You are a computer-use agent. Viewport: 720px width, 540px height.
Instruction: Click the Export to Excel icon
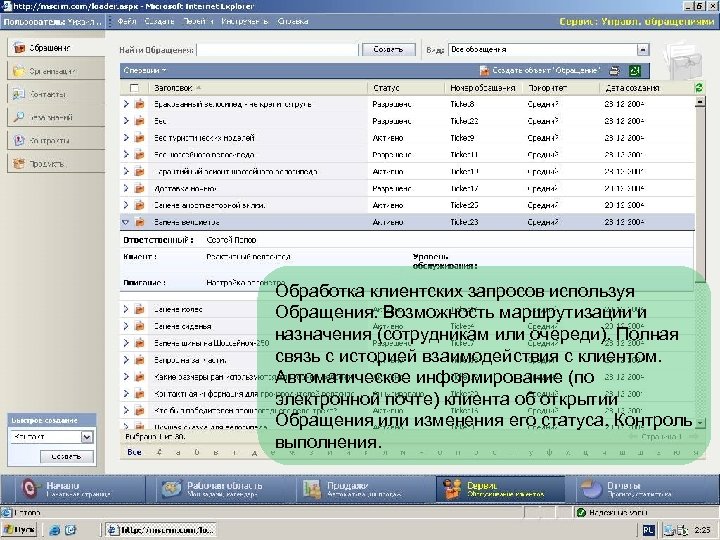pos(635,71)
